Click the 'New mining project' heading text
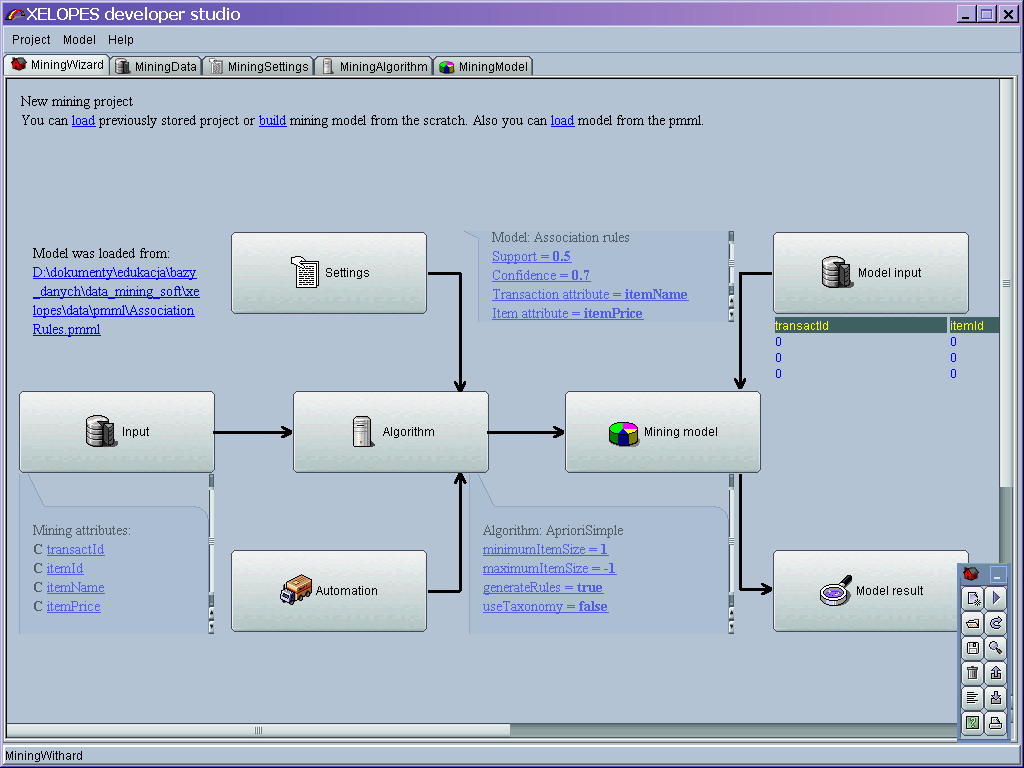This screenshot has width=1024, height=768. coord(76,101)
